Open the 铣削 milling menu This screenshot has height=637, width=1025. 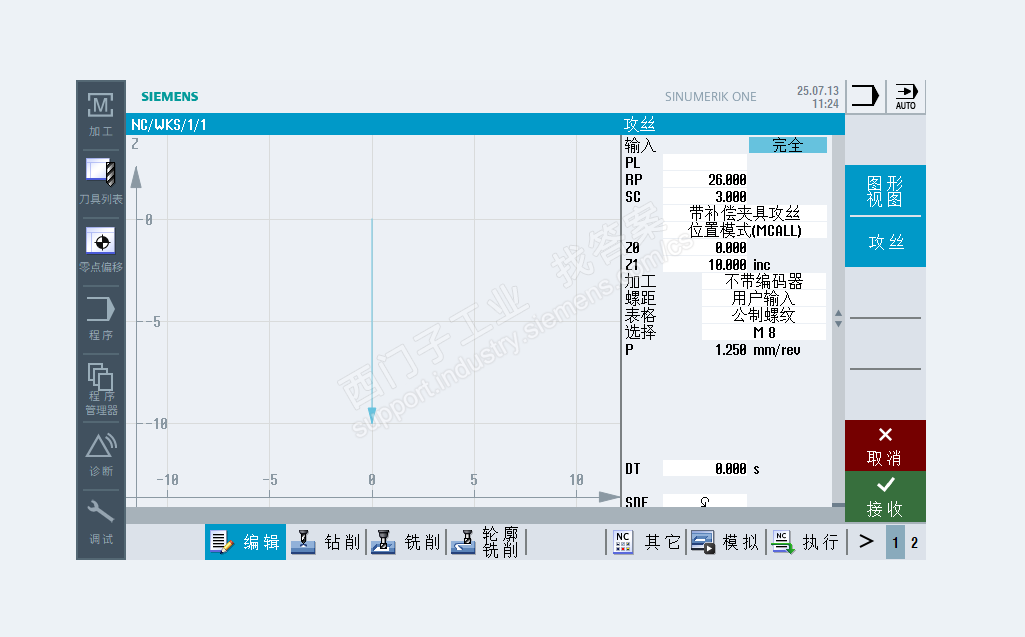tap(405, 542)
